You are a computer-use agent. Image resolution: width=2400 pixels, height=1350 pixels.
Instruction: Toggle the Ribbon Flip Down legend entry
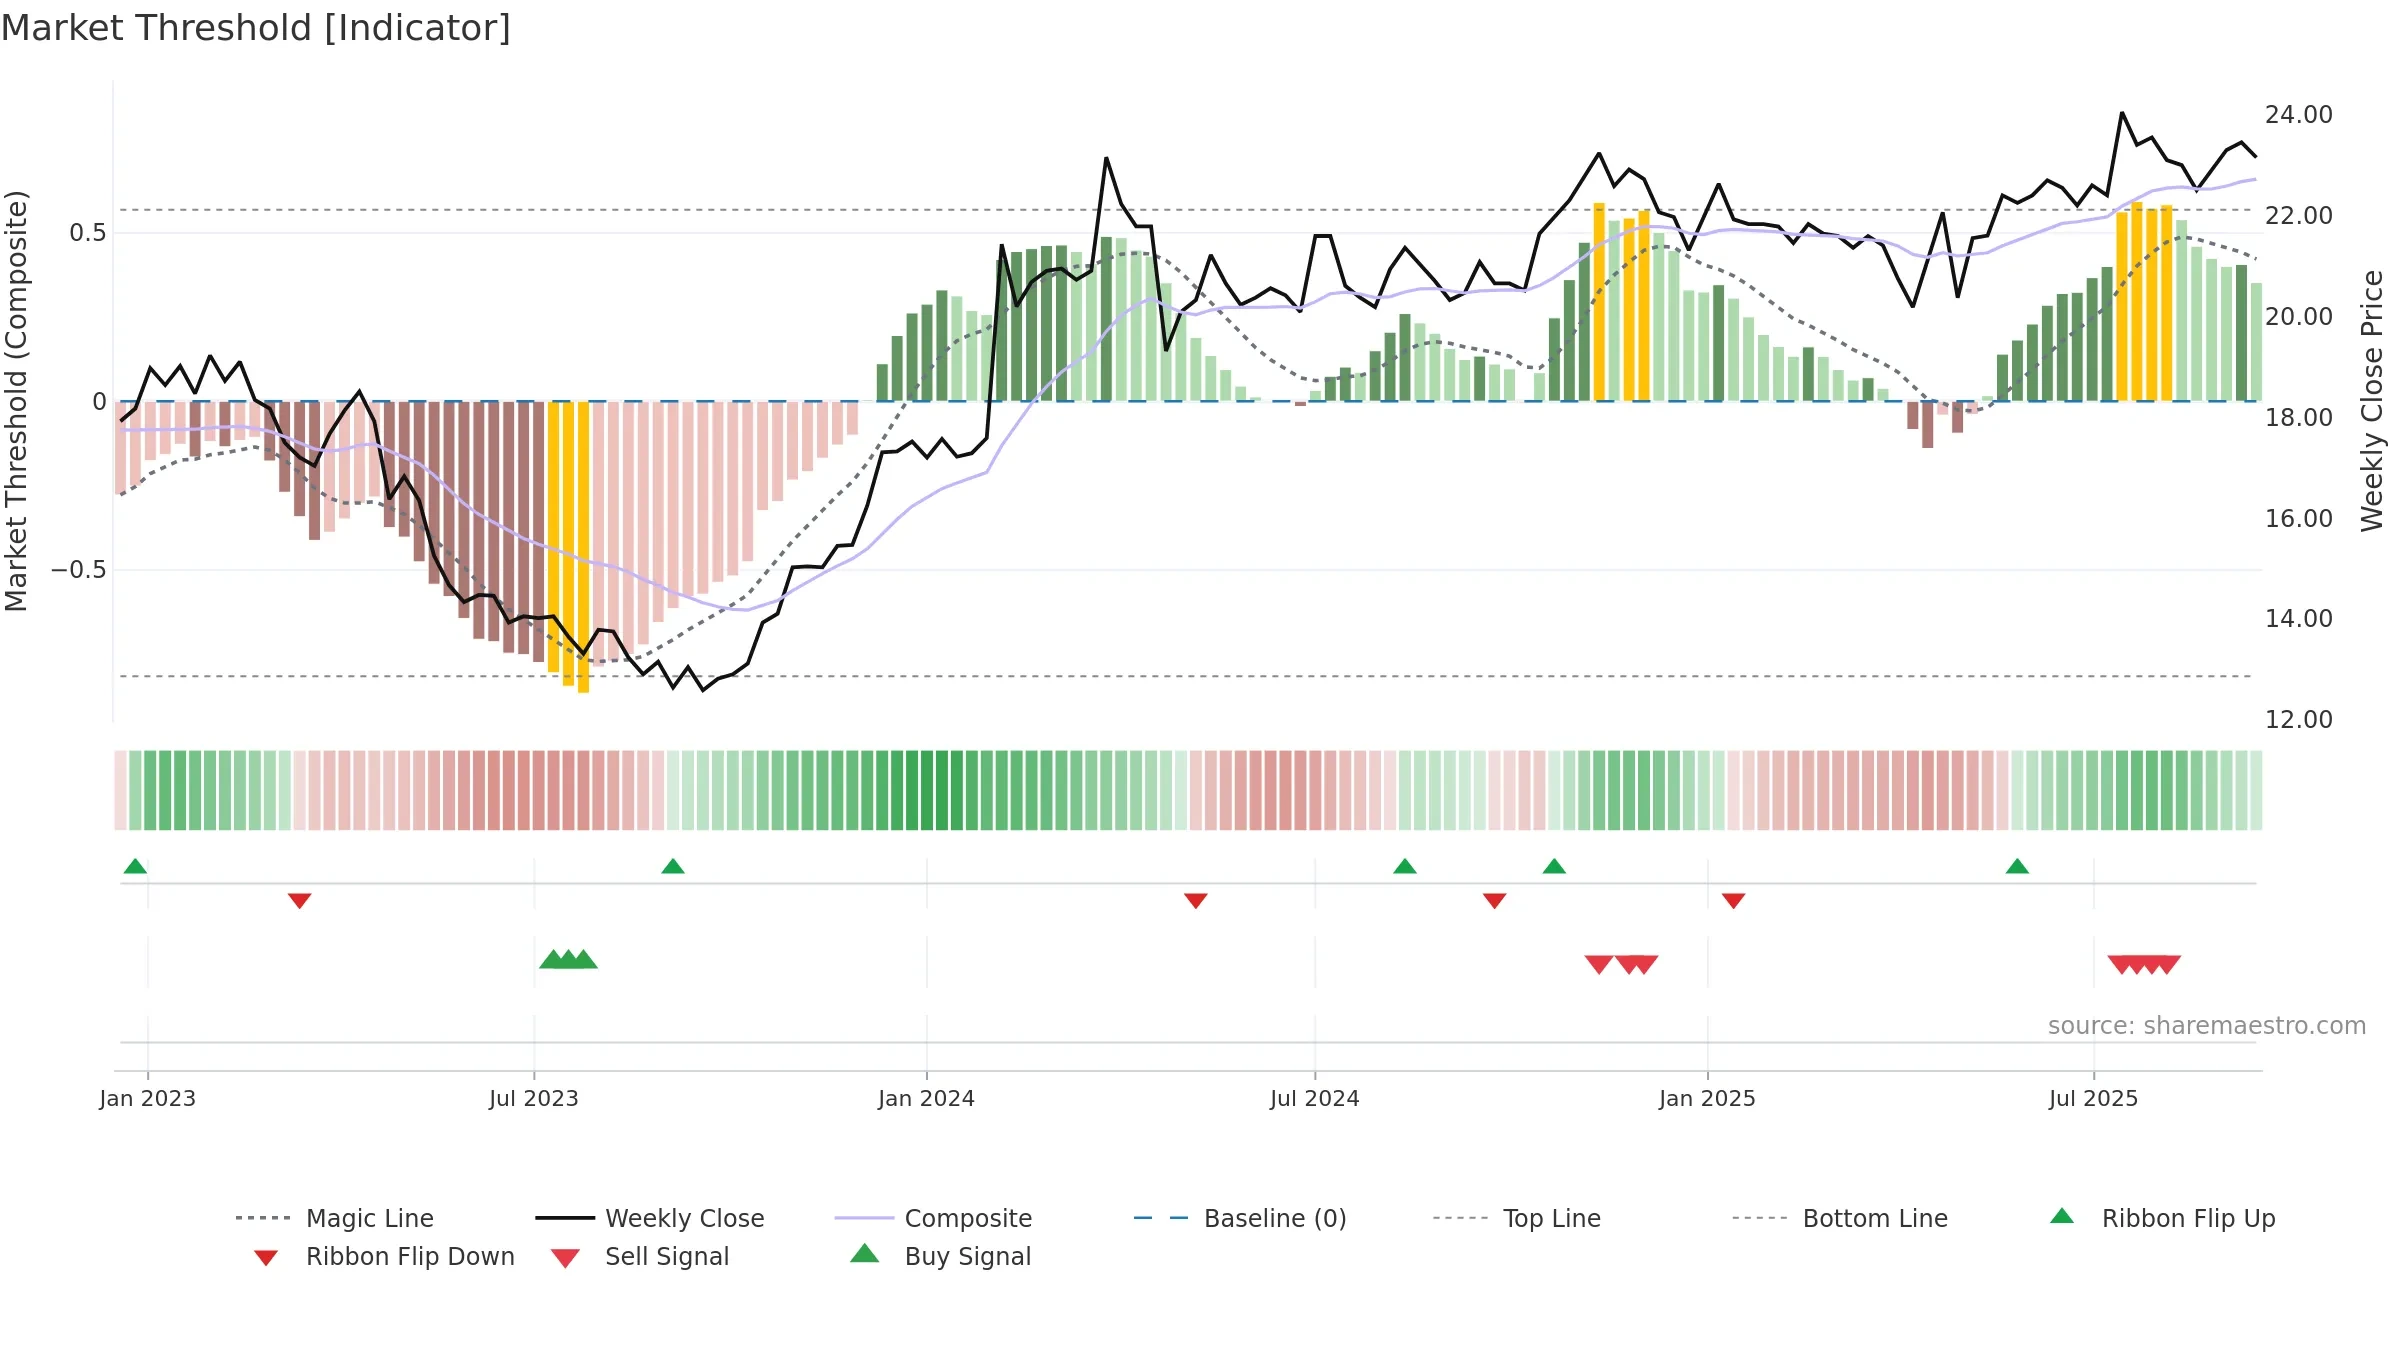click(x=383, y=1256)
